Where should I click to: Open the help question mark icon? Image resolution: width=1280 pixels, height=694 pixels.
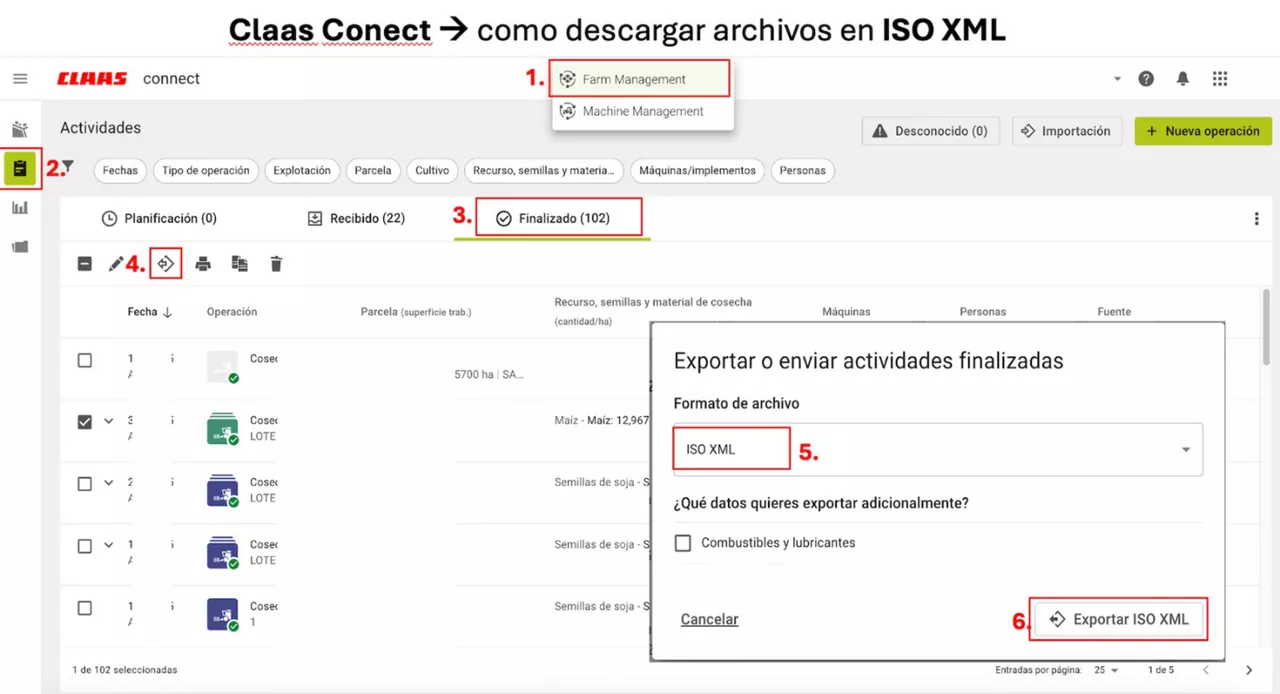tap(1146, 79)
